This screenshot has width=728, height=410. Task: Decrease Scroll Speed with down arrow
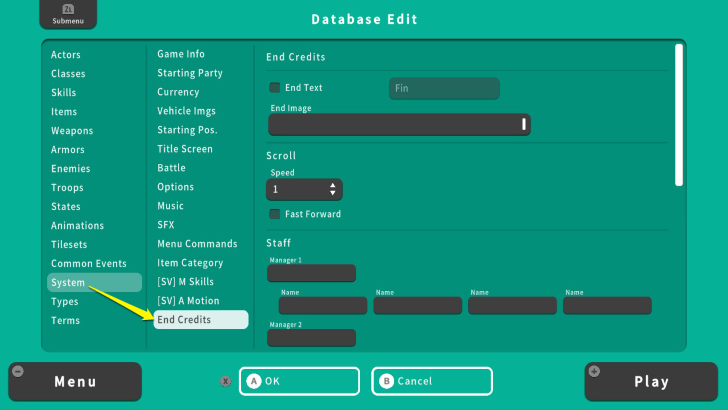click(332, 193)
